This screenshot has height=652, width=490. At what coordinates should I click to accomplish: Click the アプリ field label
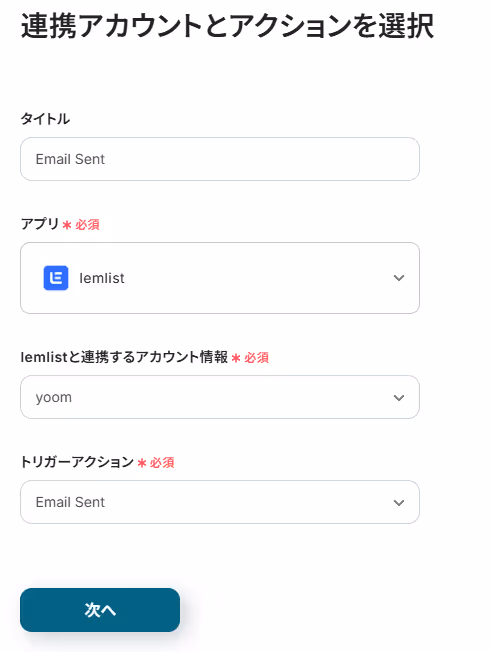(40, 224)
